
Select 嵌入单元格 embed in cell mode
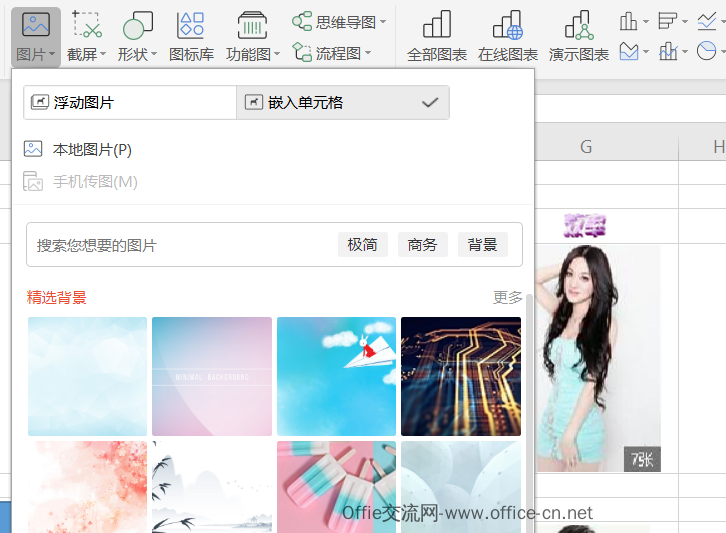point(343,102)
